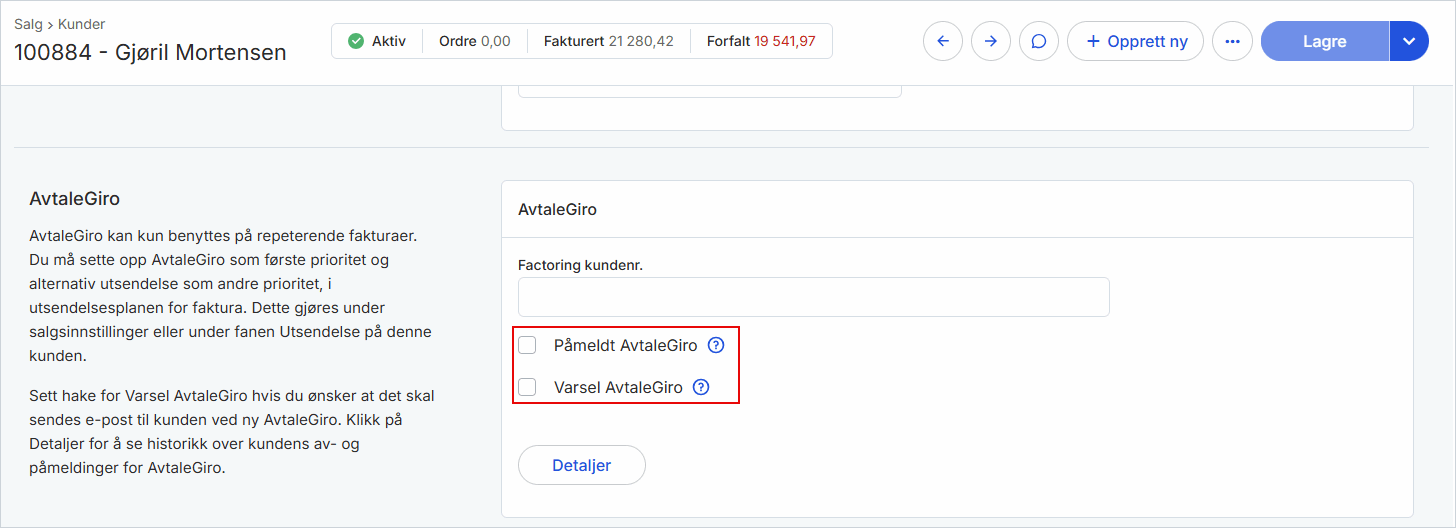
Task: Focus the Factoring kundenr. input field
Action: (813, 297)
